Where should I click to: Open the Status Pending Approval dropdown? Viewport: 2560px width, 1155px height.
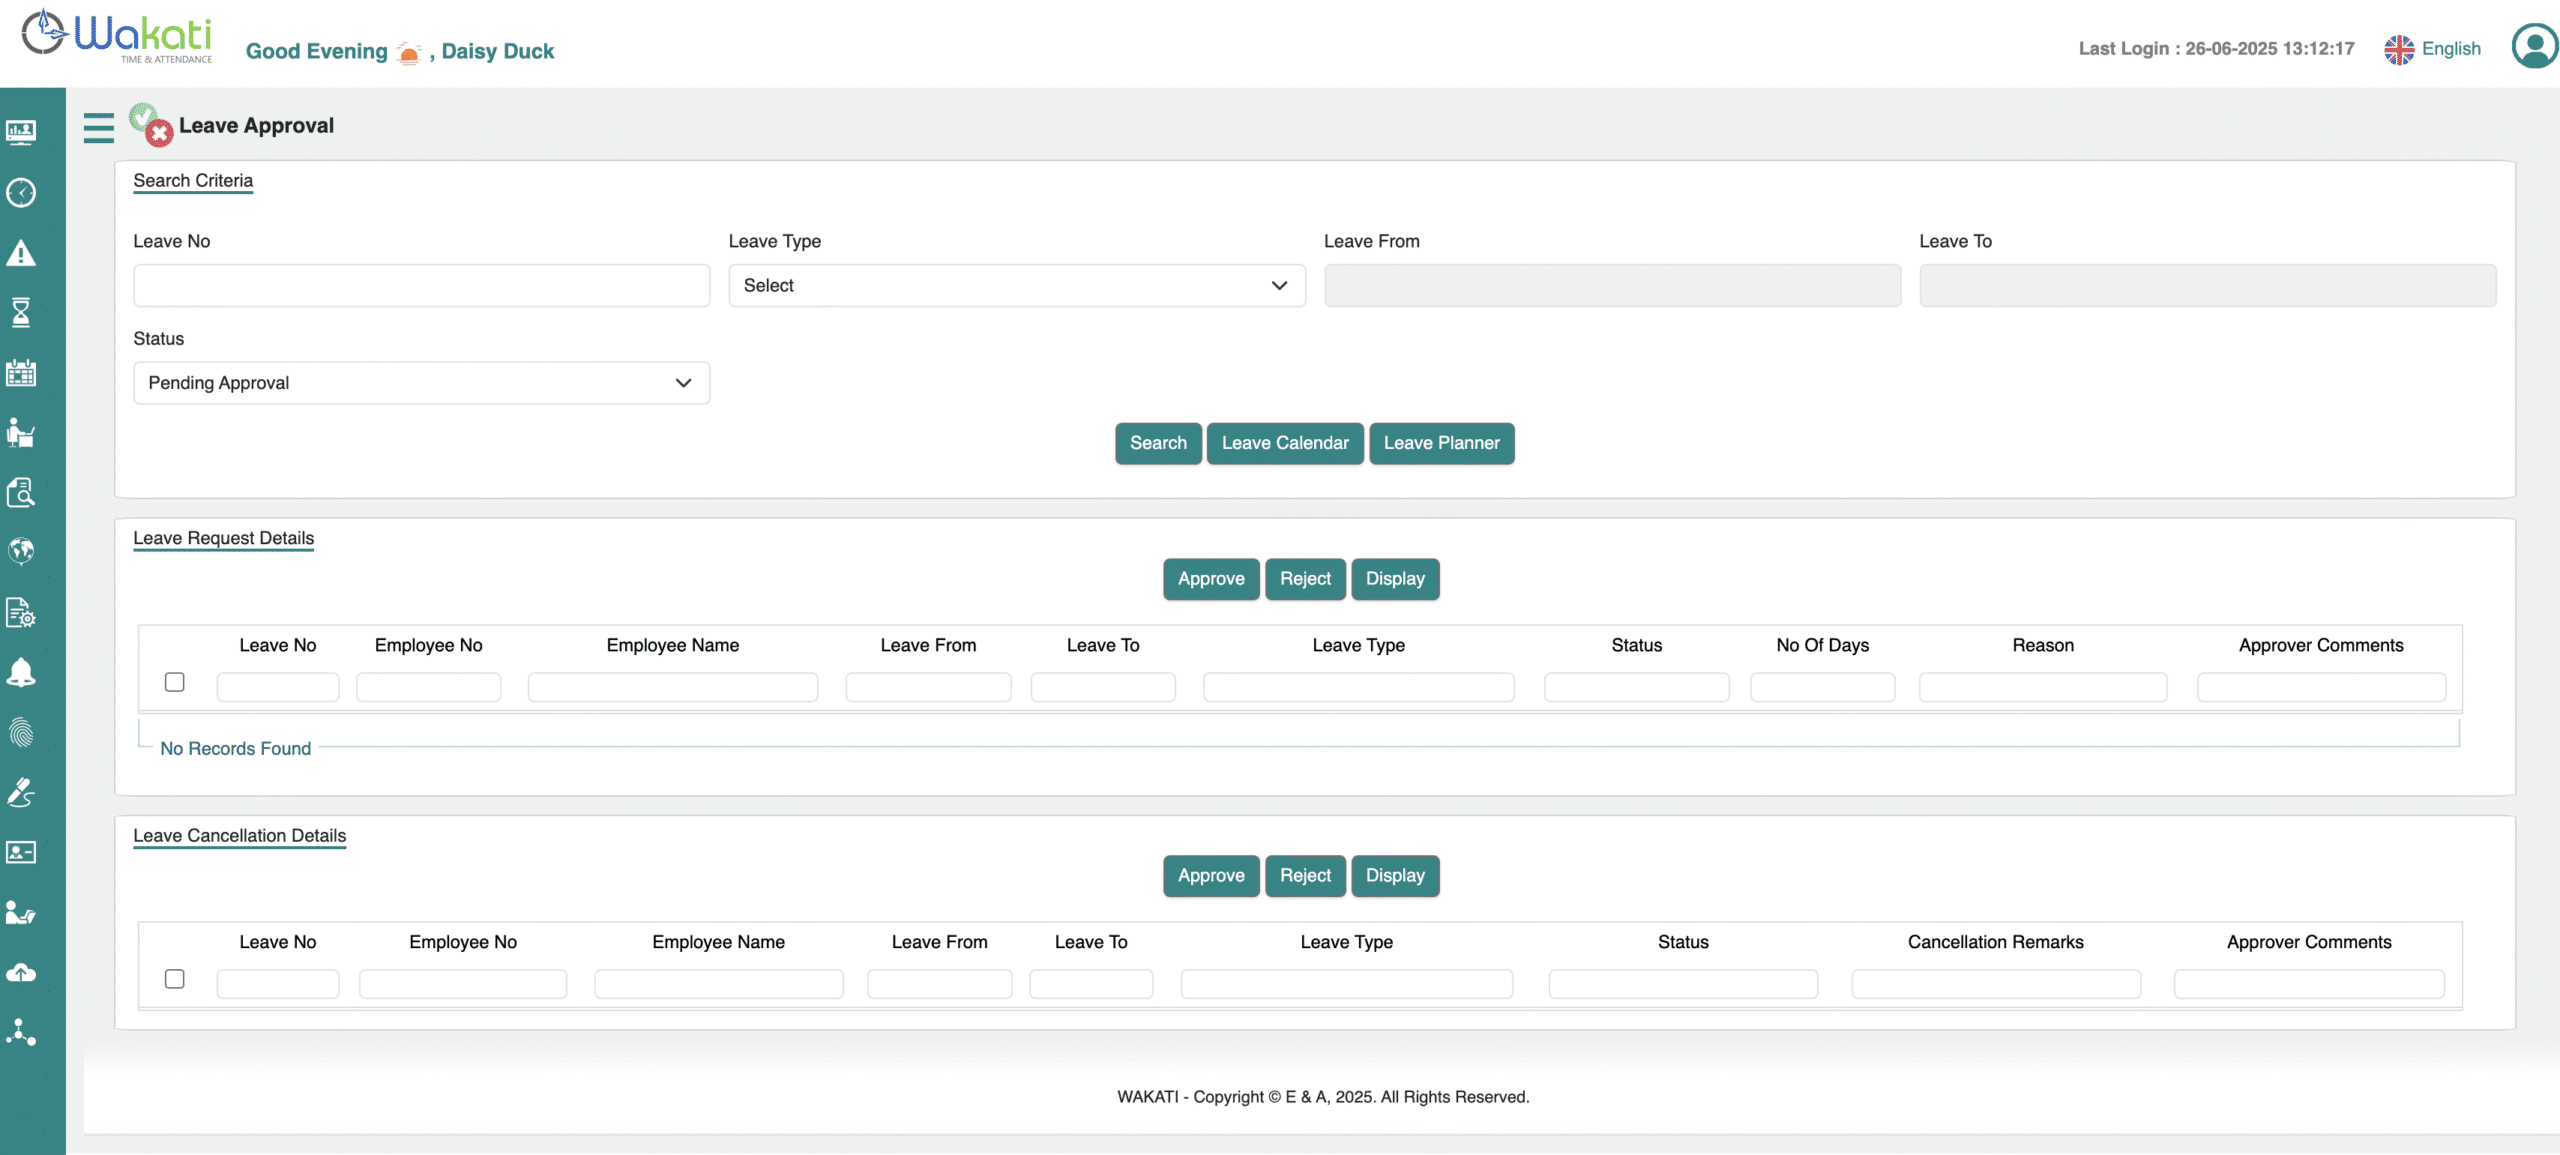point(421,383)
